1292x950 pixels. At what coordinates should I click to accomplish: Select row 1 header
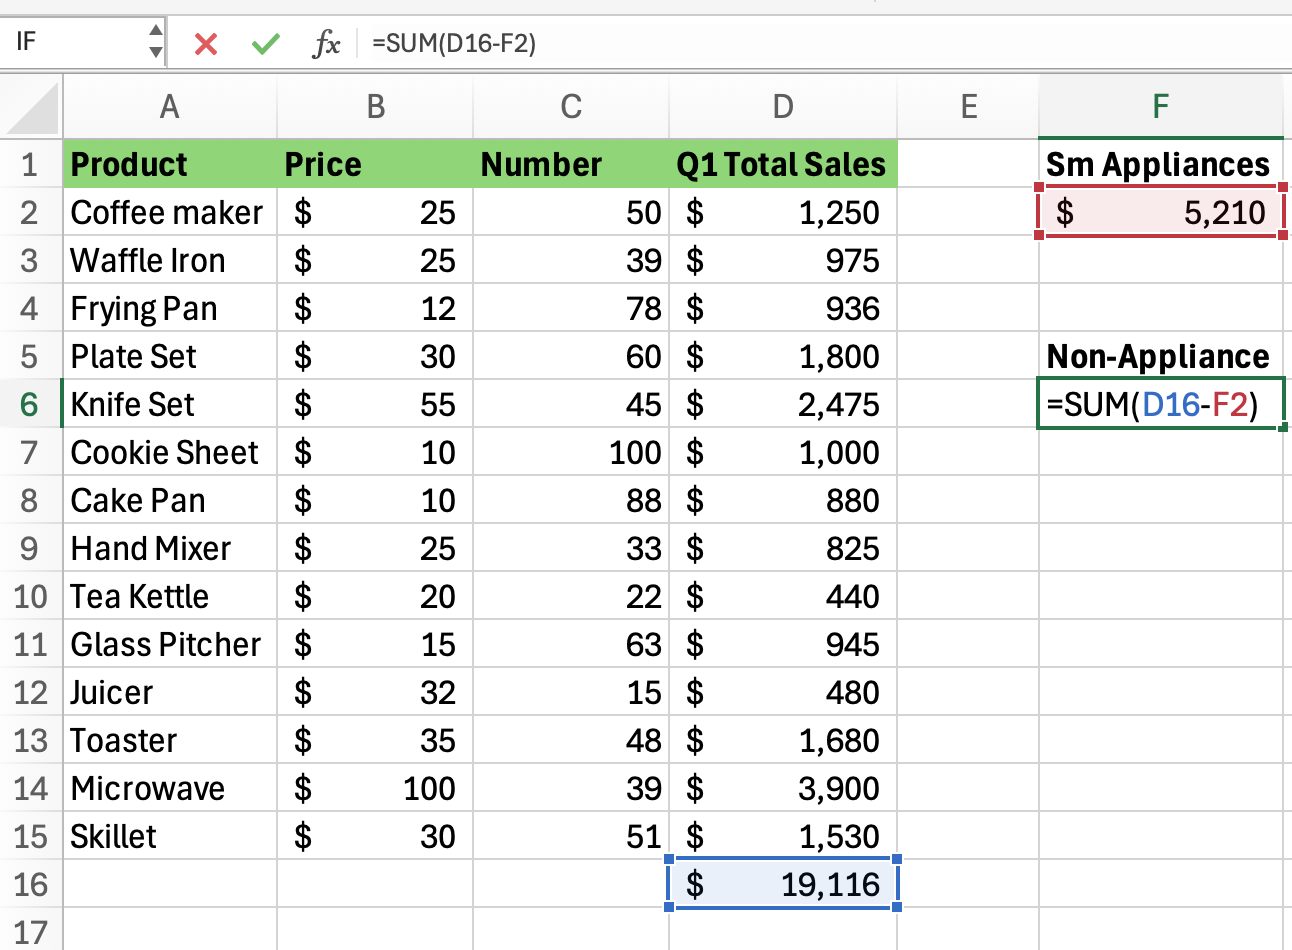point(30,164)
